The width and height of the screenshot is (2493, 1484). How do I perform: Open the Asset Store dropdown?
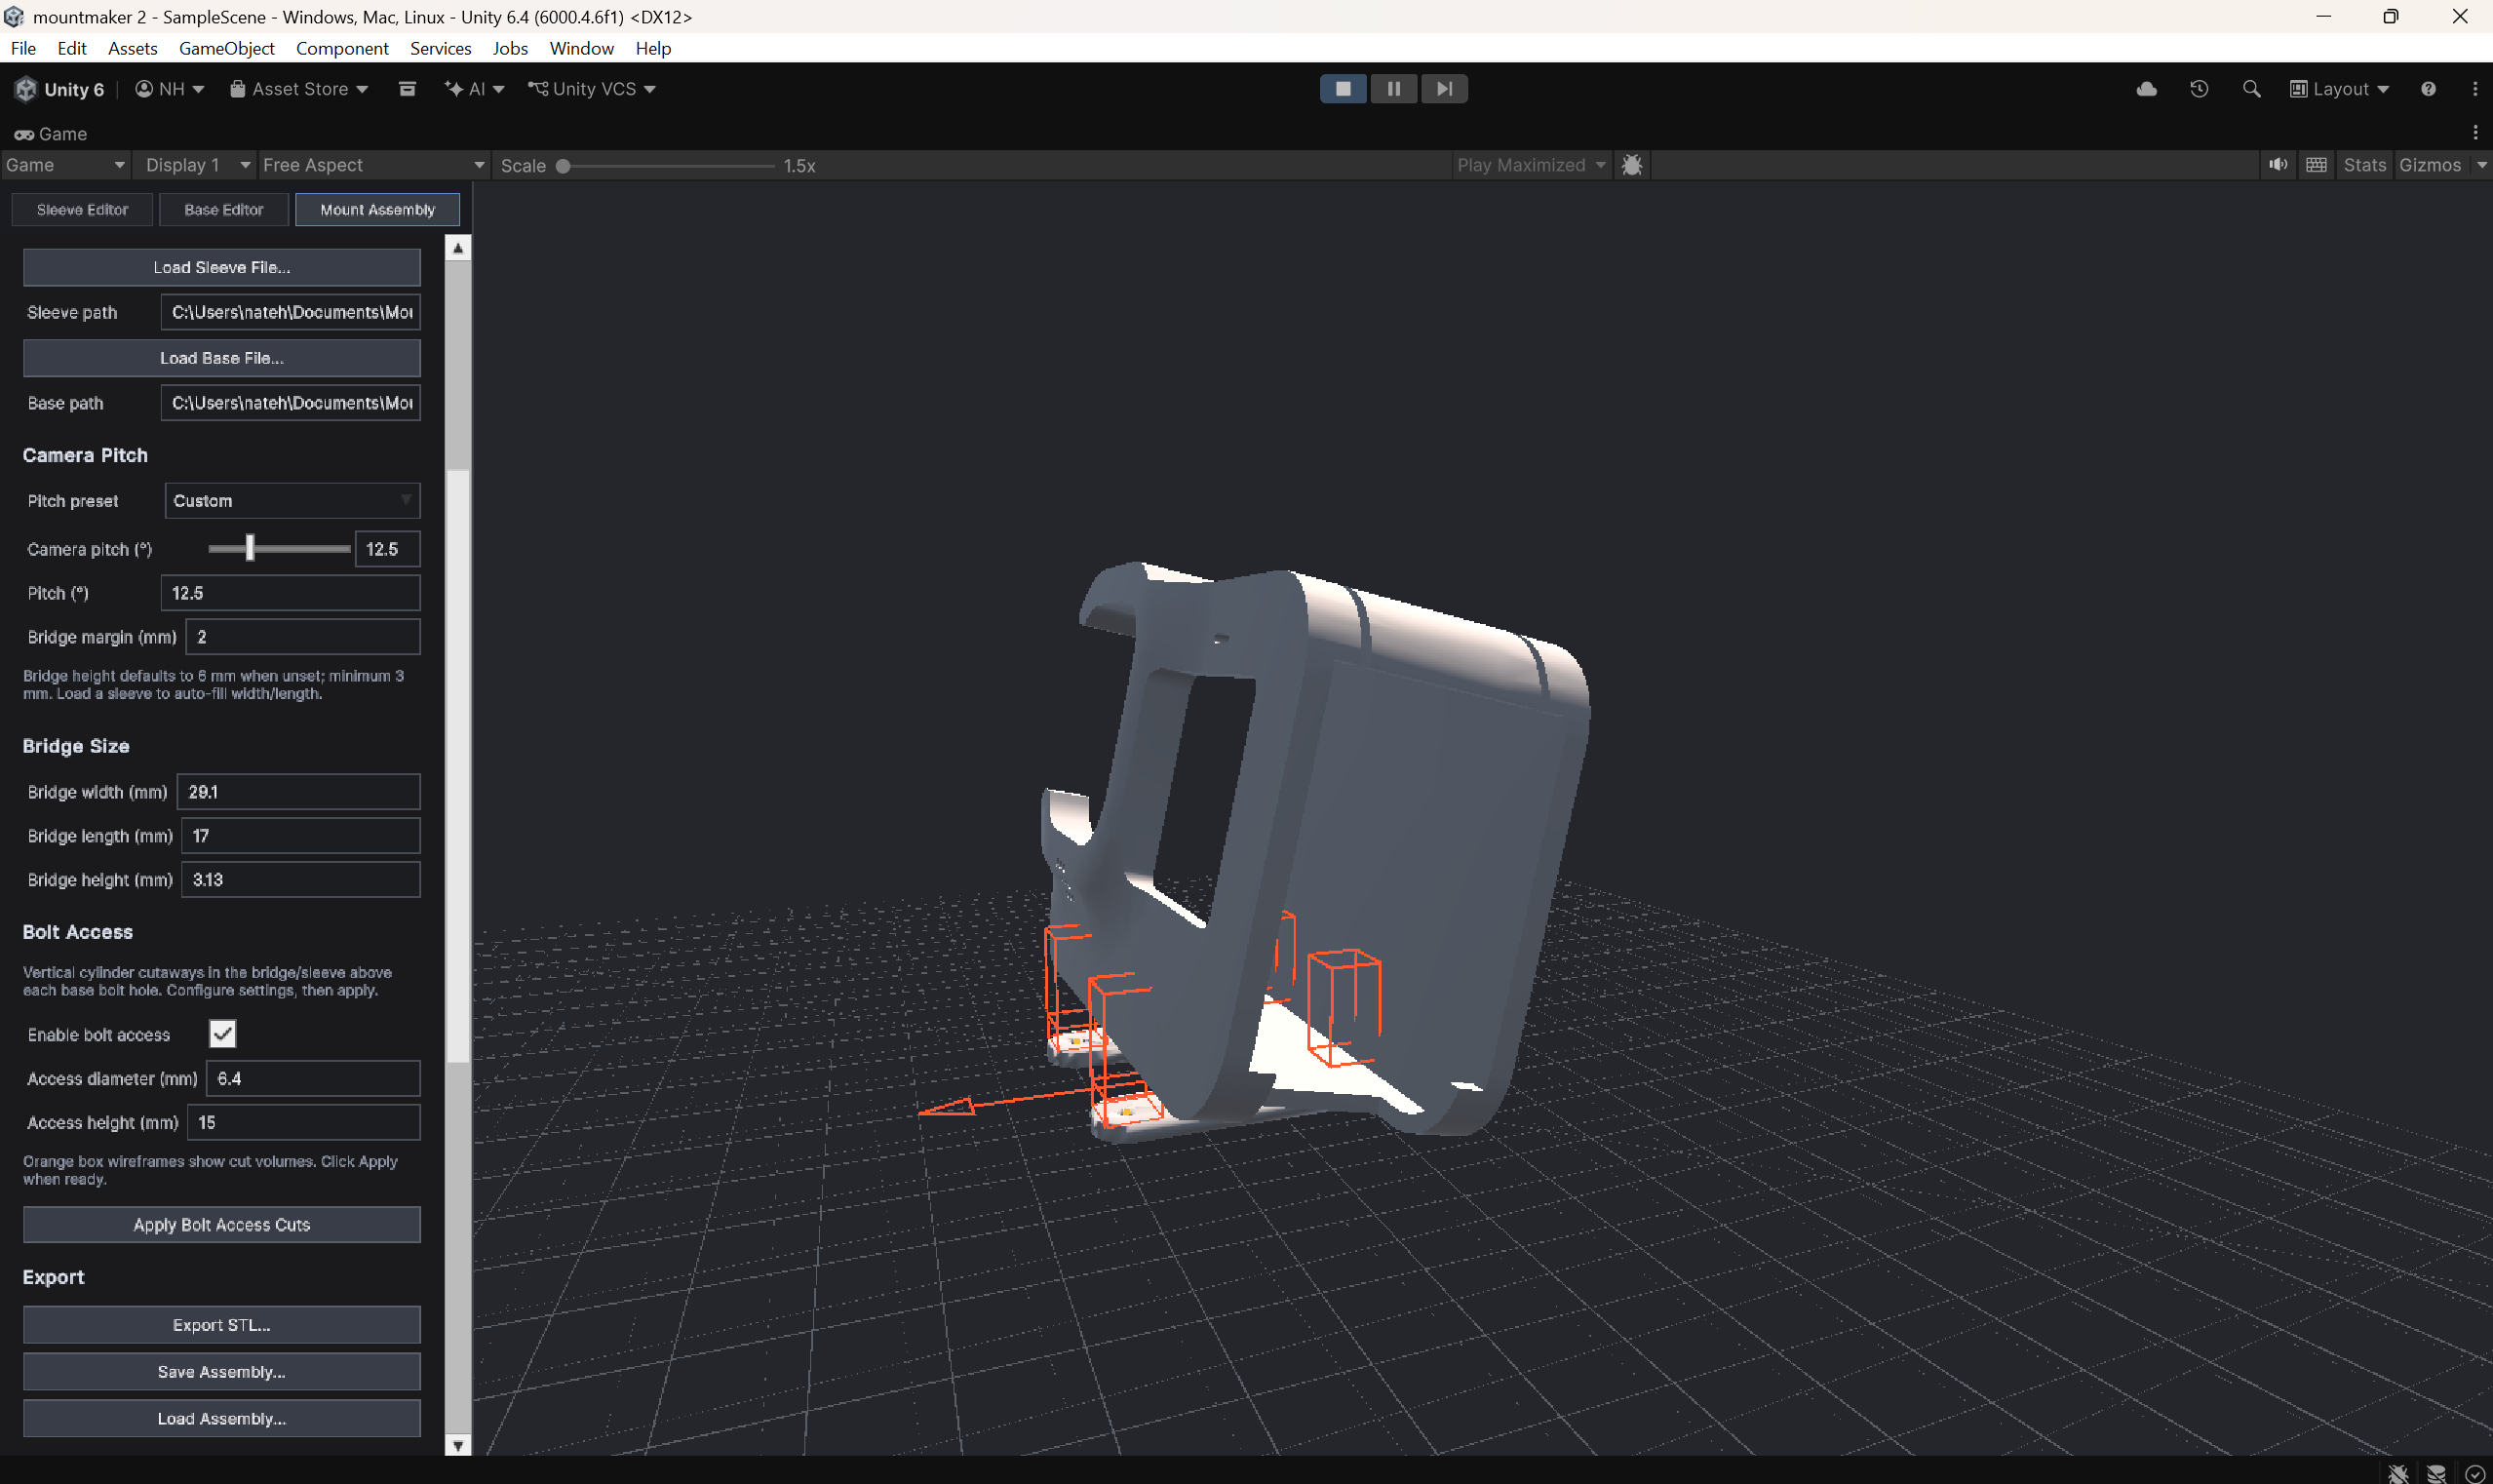(x=299, y=89)
